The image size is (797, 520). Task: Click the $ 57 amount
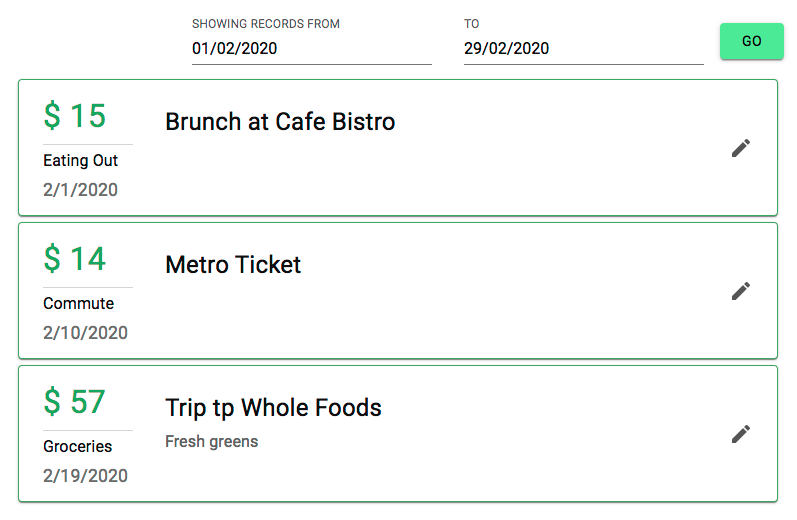coord(75,402)
